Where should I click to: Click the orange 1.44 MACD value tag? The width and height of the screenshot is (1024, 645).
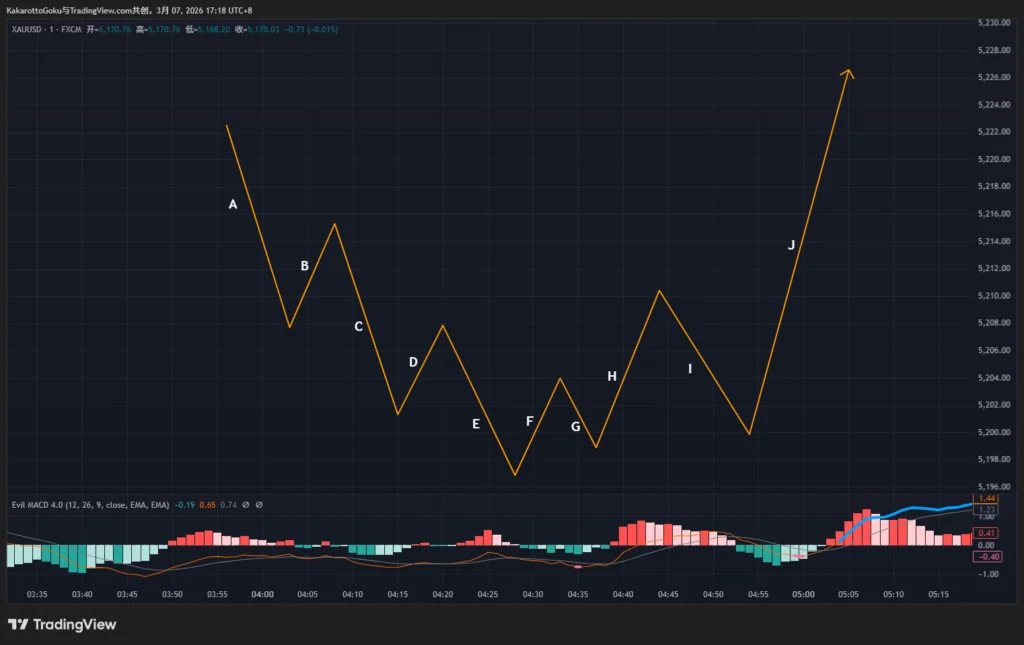coord(986,498)
